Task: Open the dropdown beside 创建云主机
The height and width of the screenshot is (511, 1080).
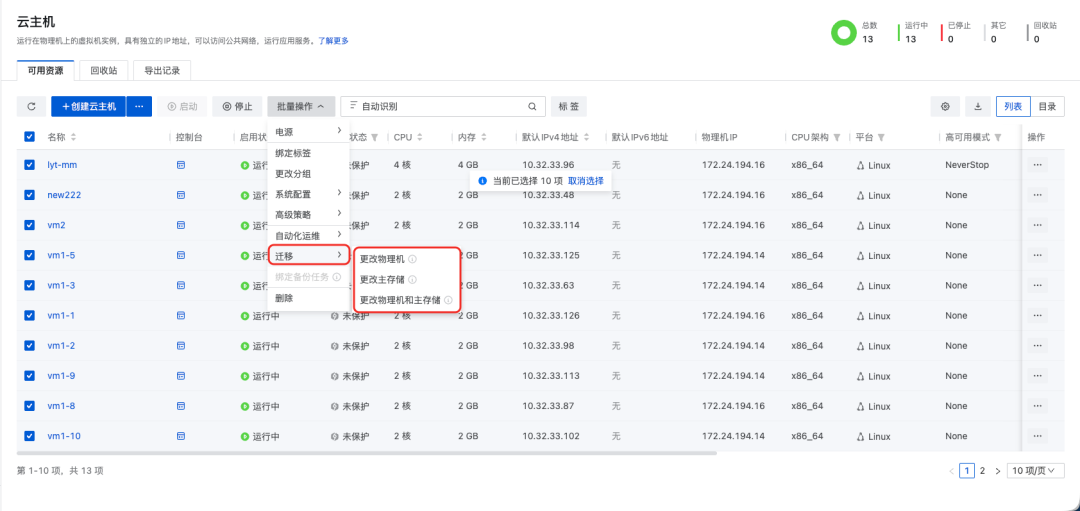Action: click(x=139, y=107)
